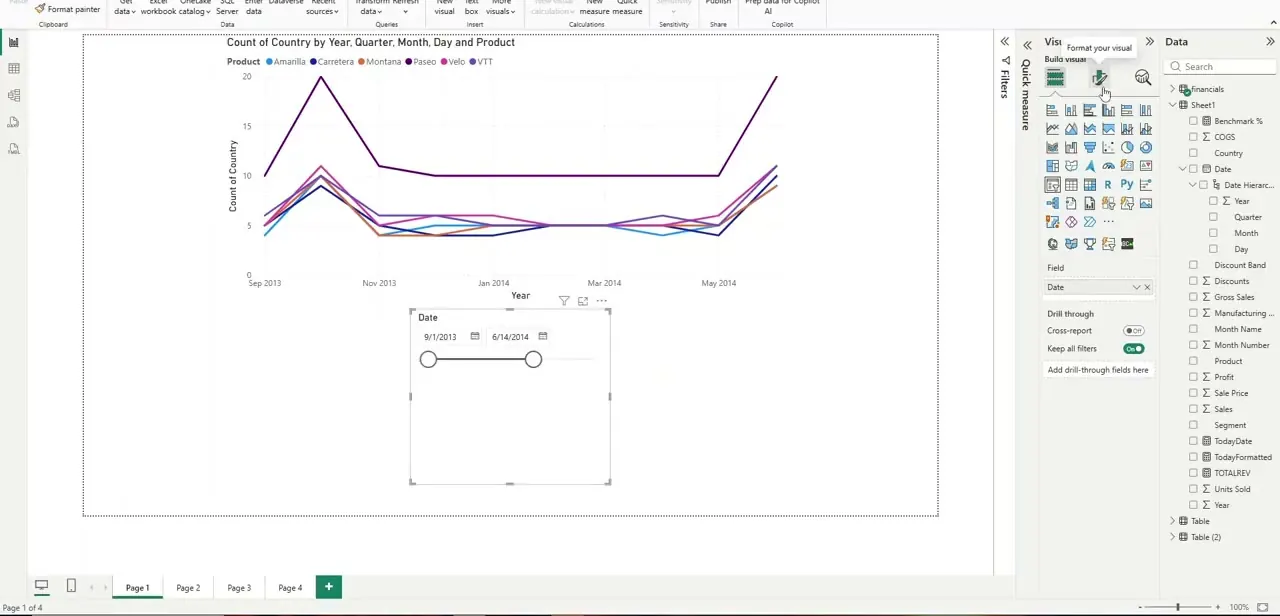
Task: Click the slicer start slider handle
Action: pyautogui.click(x=428, y=360)
